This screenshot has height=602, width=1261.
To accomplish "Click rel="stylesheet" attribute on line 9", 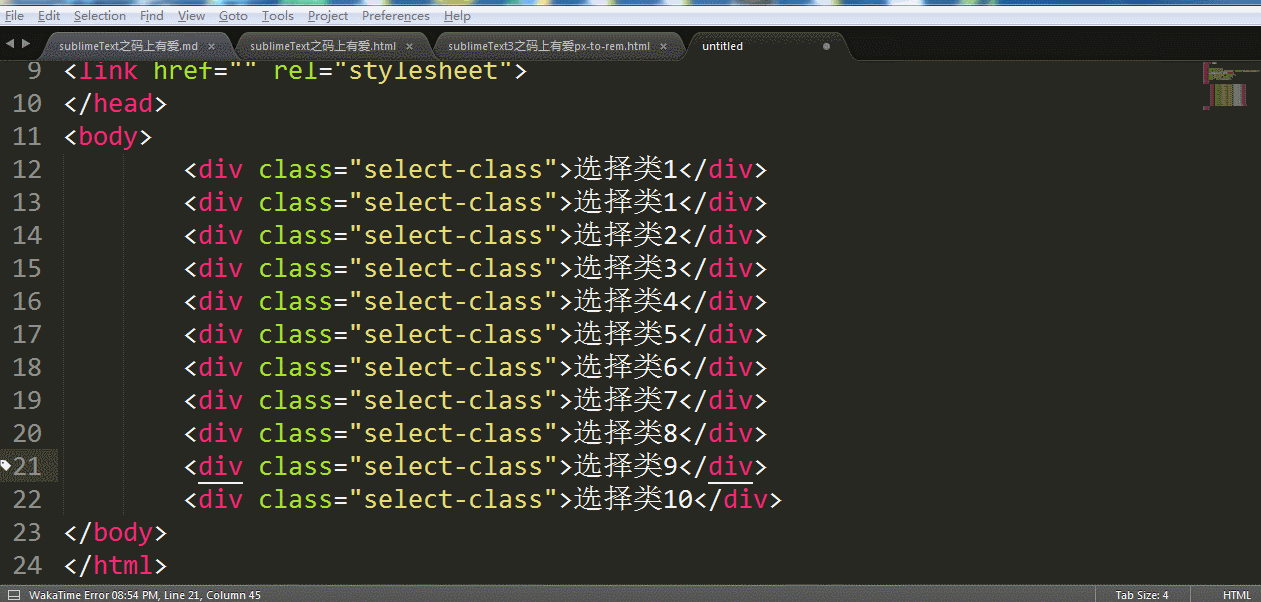I will coord(392,72).
